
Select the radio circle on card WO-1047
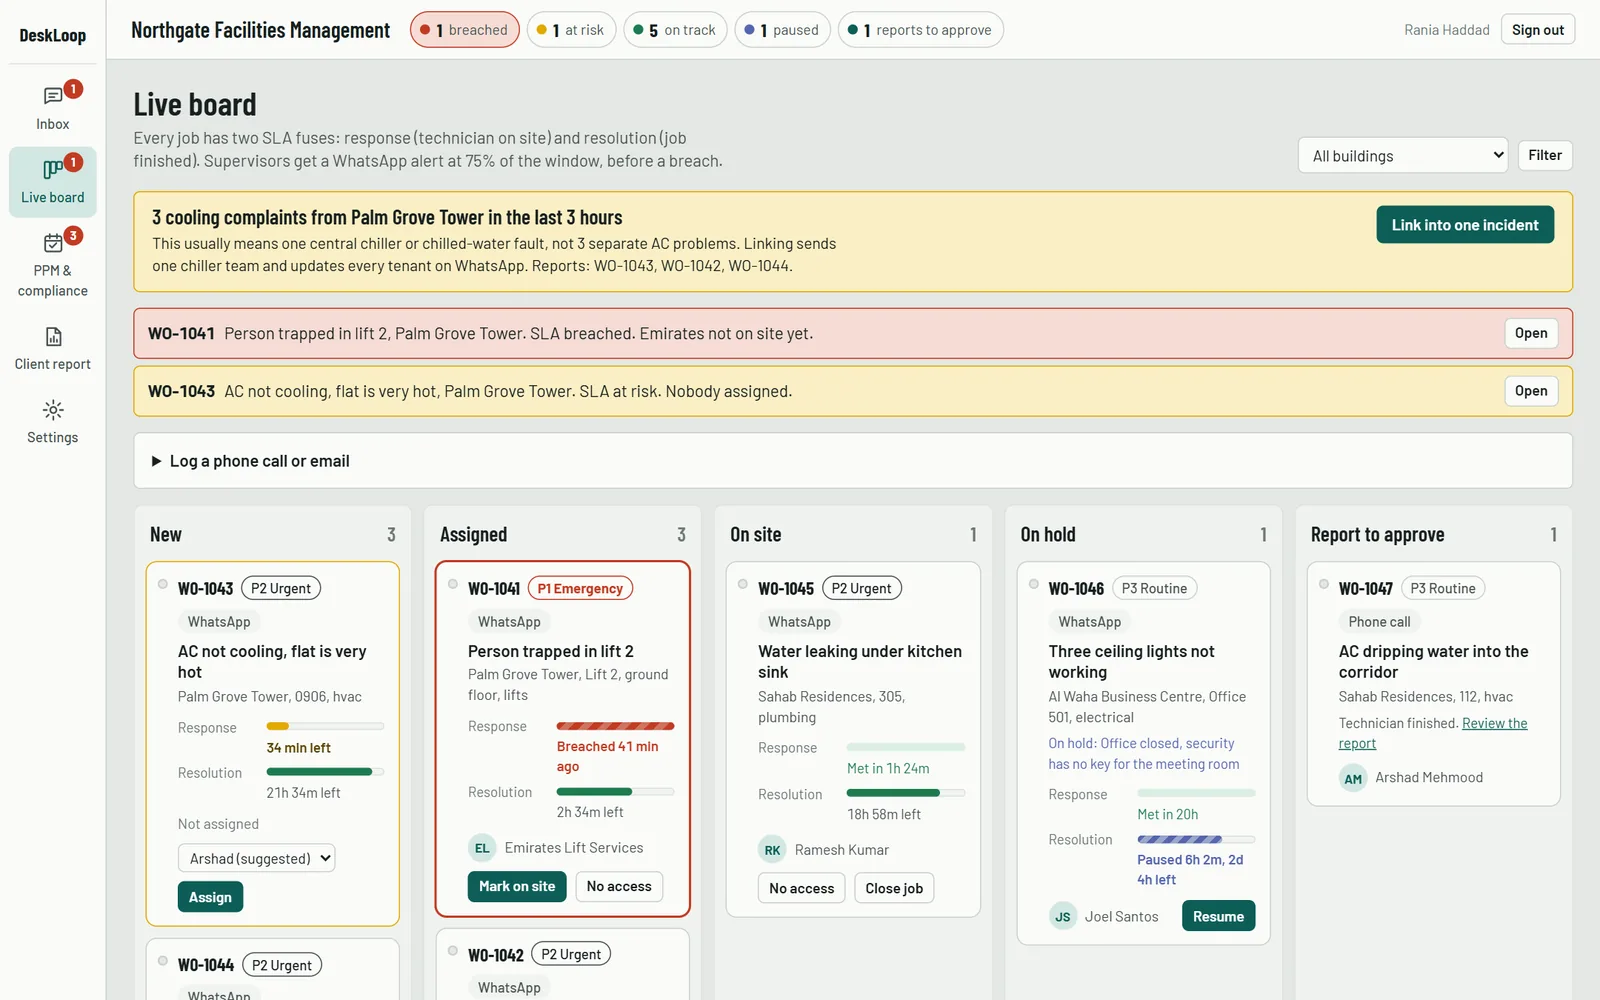coord(1324,585)
